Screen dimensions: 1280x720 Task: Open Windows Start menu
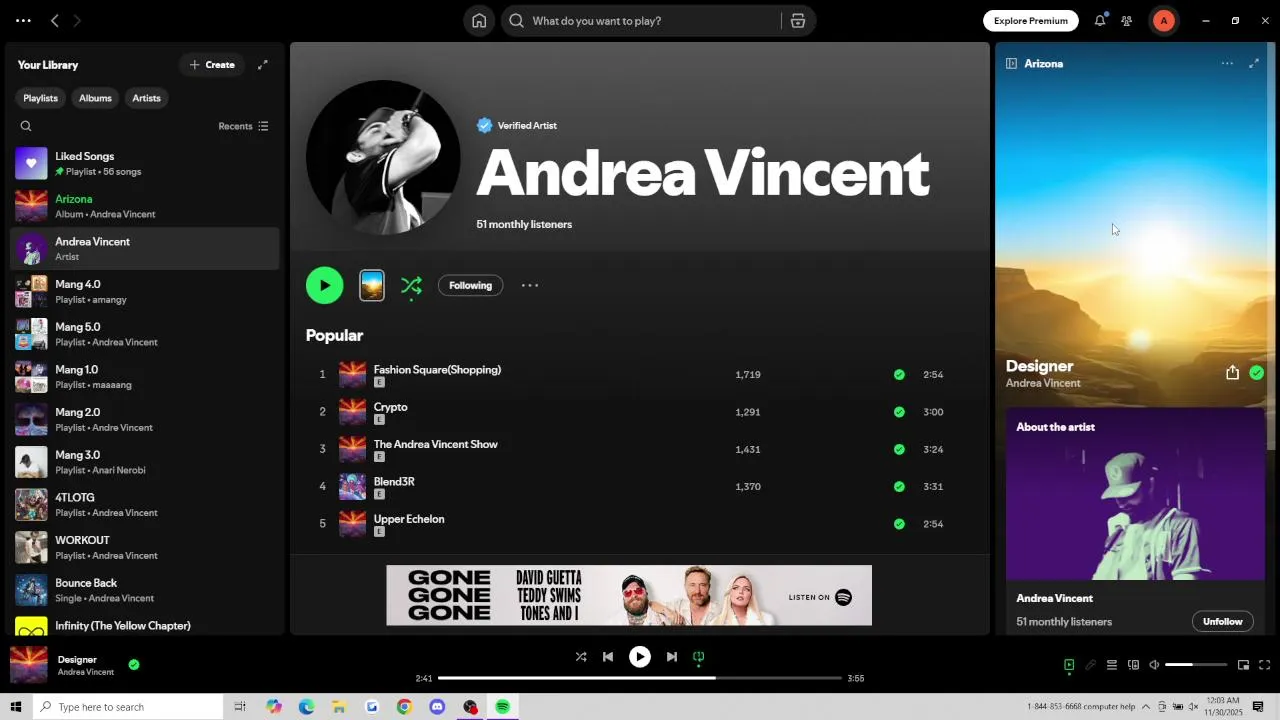pos(16,707)
